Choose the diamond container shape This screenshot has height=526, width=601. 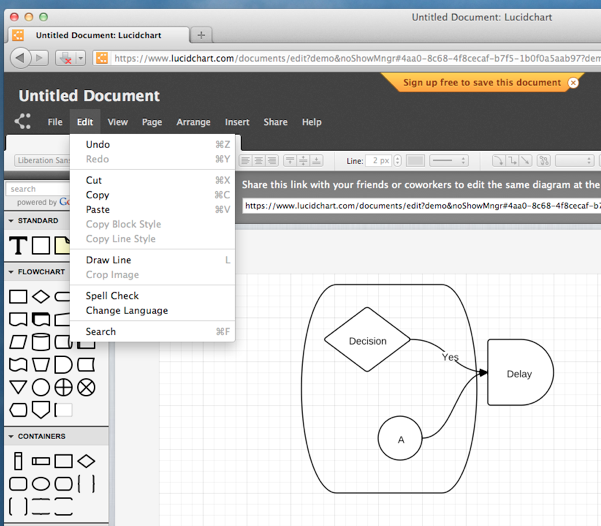pos(86,461)
